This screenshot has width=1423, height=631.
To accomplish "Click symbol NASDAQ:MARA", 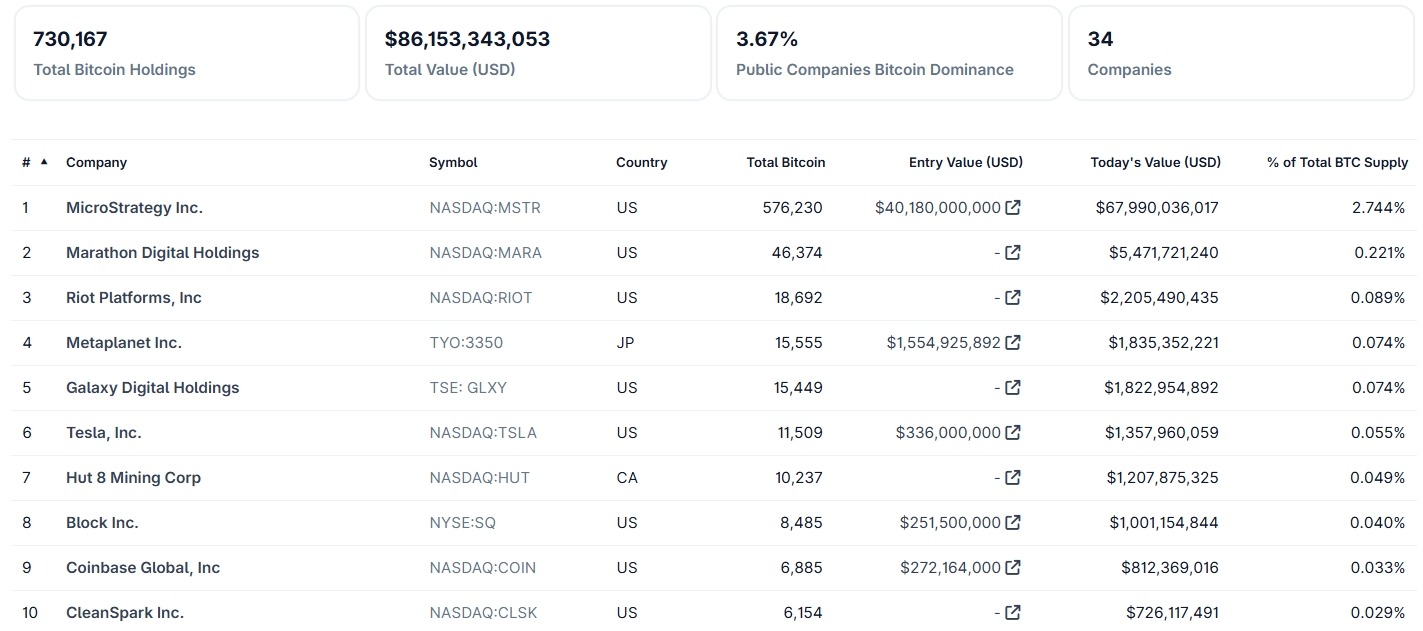I will click(x=486, y=253).
